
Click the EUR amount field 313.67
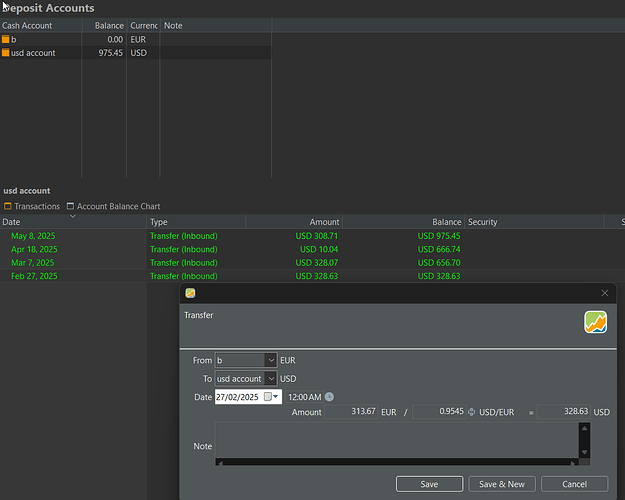tap(351, 411)
